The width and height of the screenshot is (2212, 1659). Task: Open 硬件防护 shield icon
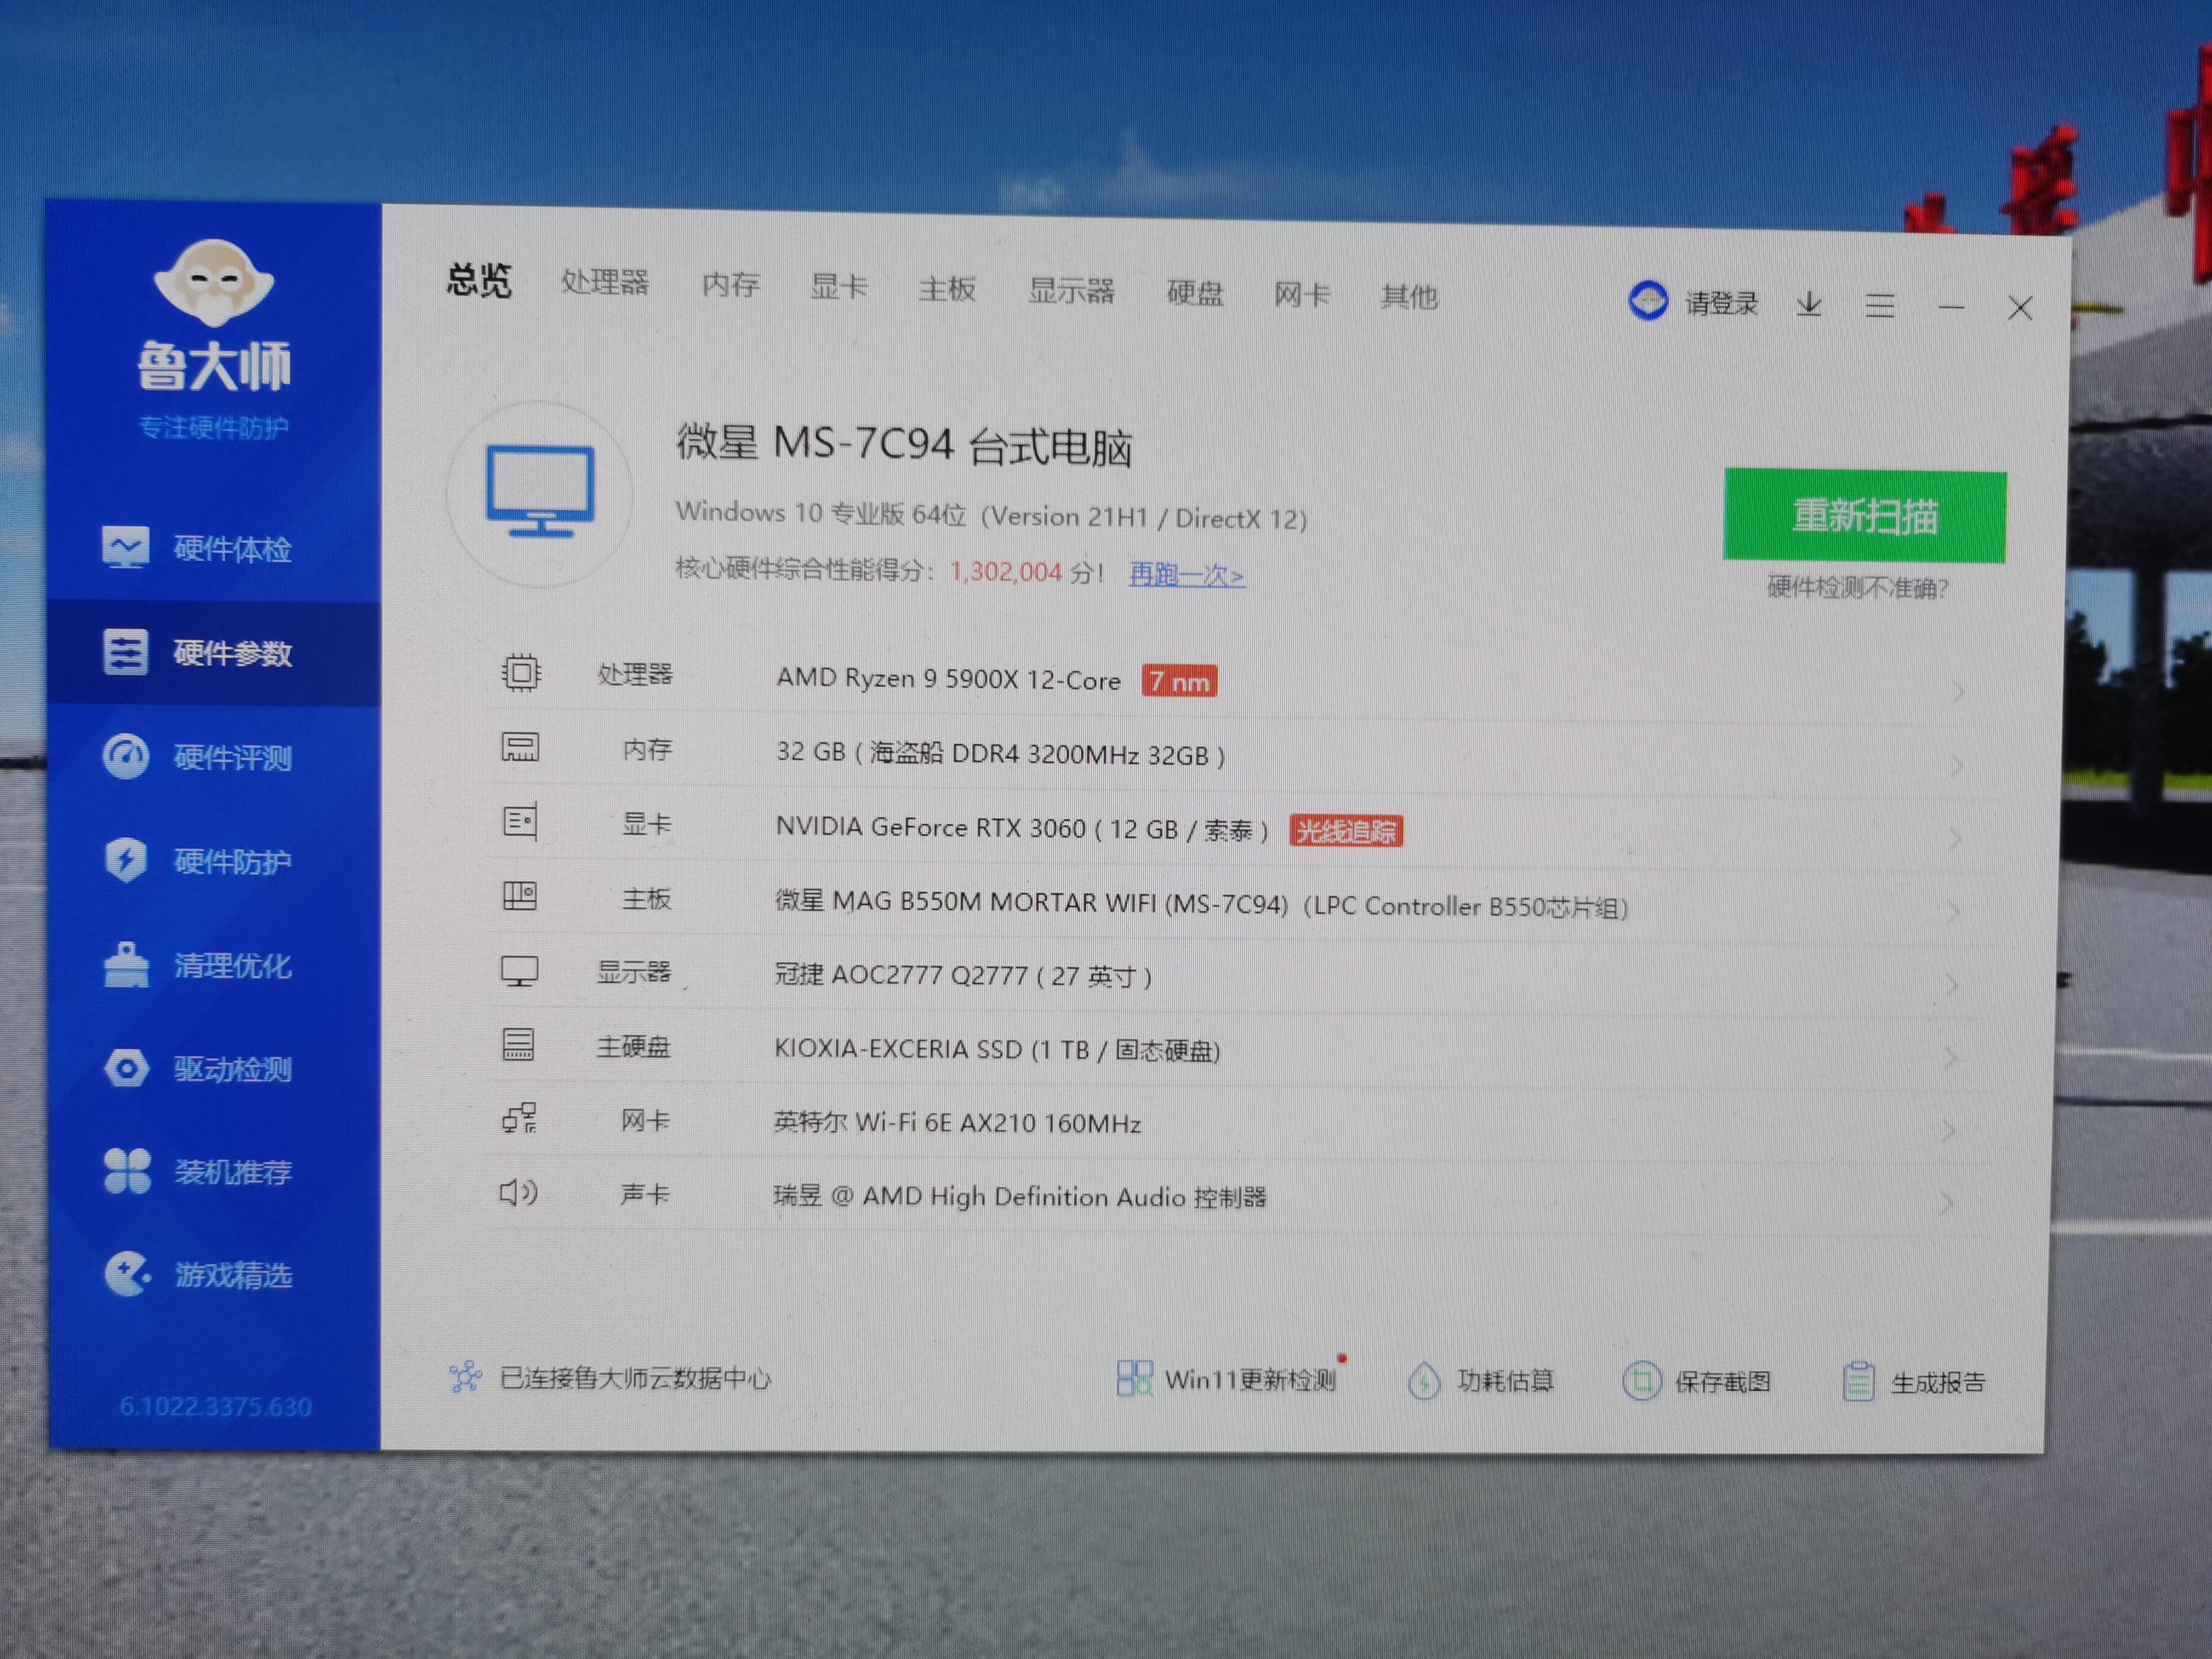pos(125,861)
